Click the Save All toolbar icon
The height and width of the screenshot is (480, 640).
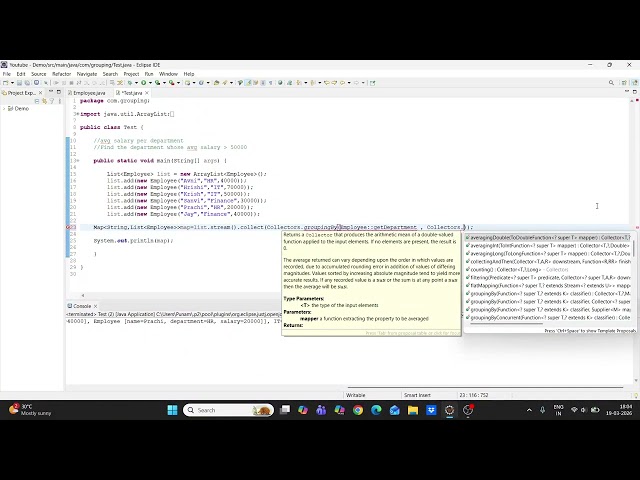pos(27,83)
